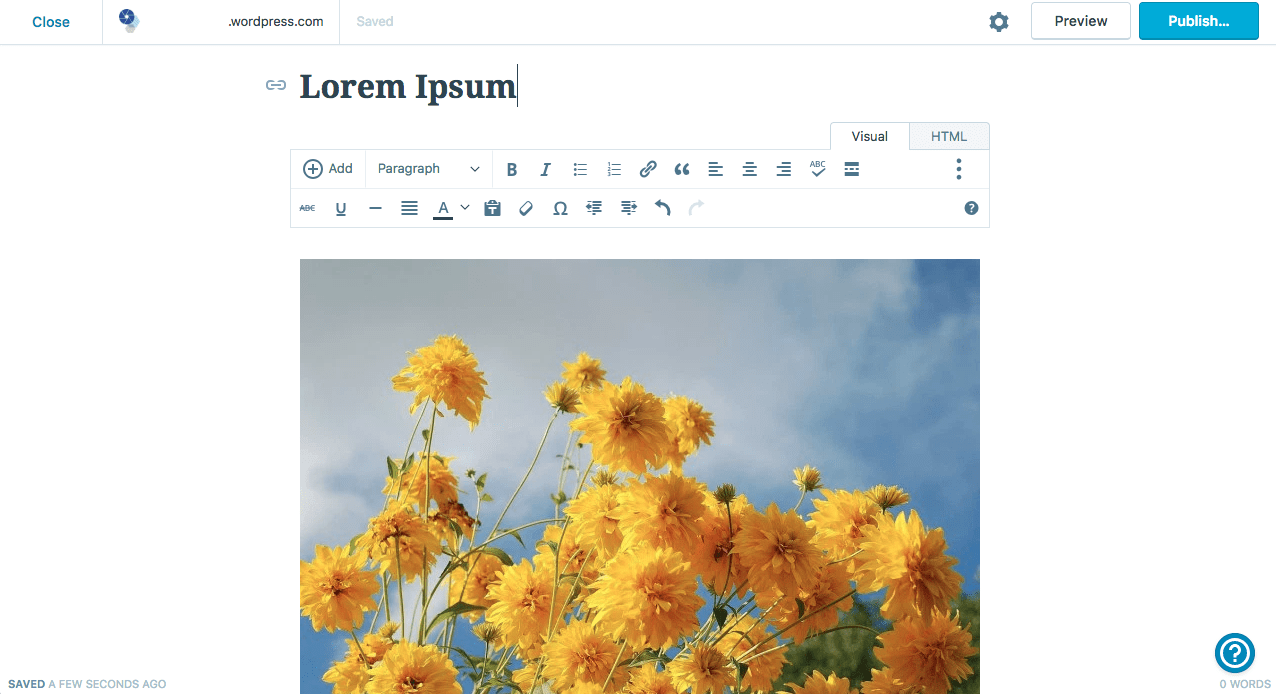Click the Preview button
The image size is (1276, 694).
click(1081, 21)
